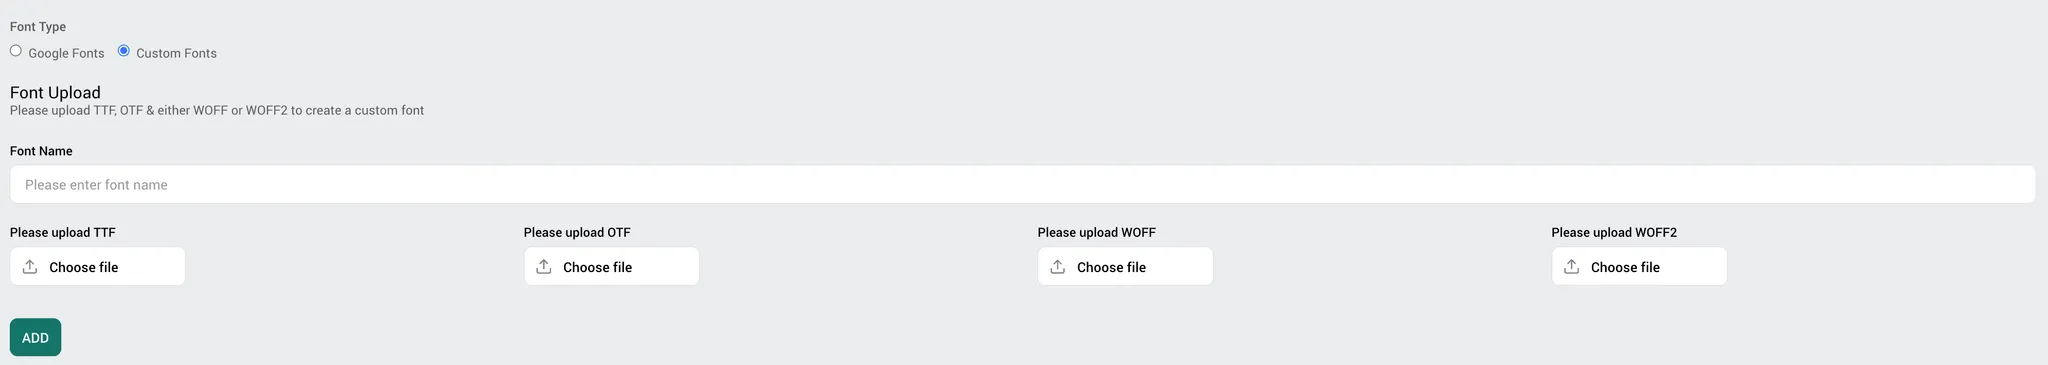Click the upload icon for the OTF file
Image resolution: width=2048 pixels, height=365 pixels.
pos(544,267)
